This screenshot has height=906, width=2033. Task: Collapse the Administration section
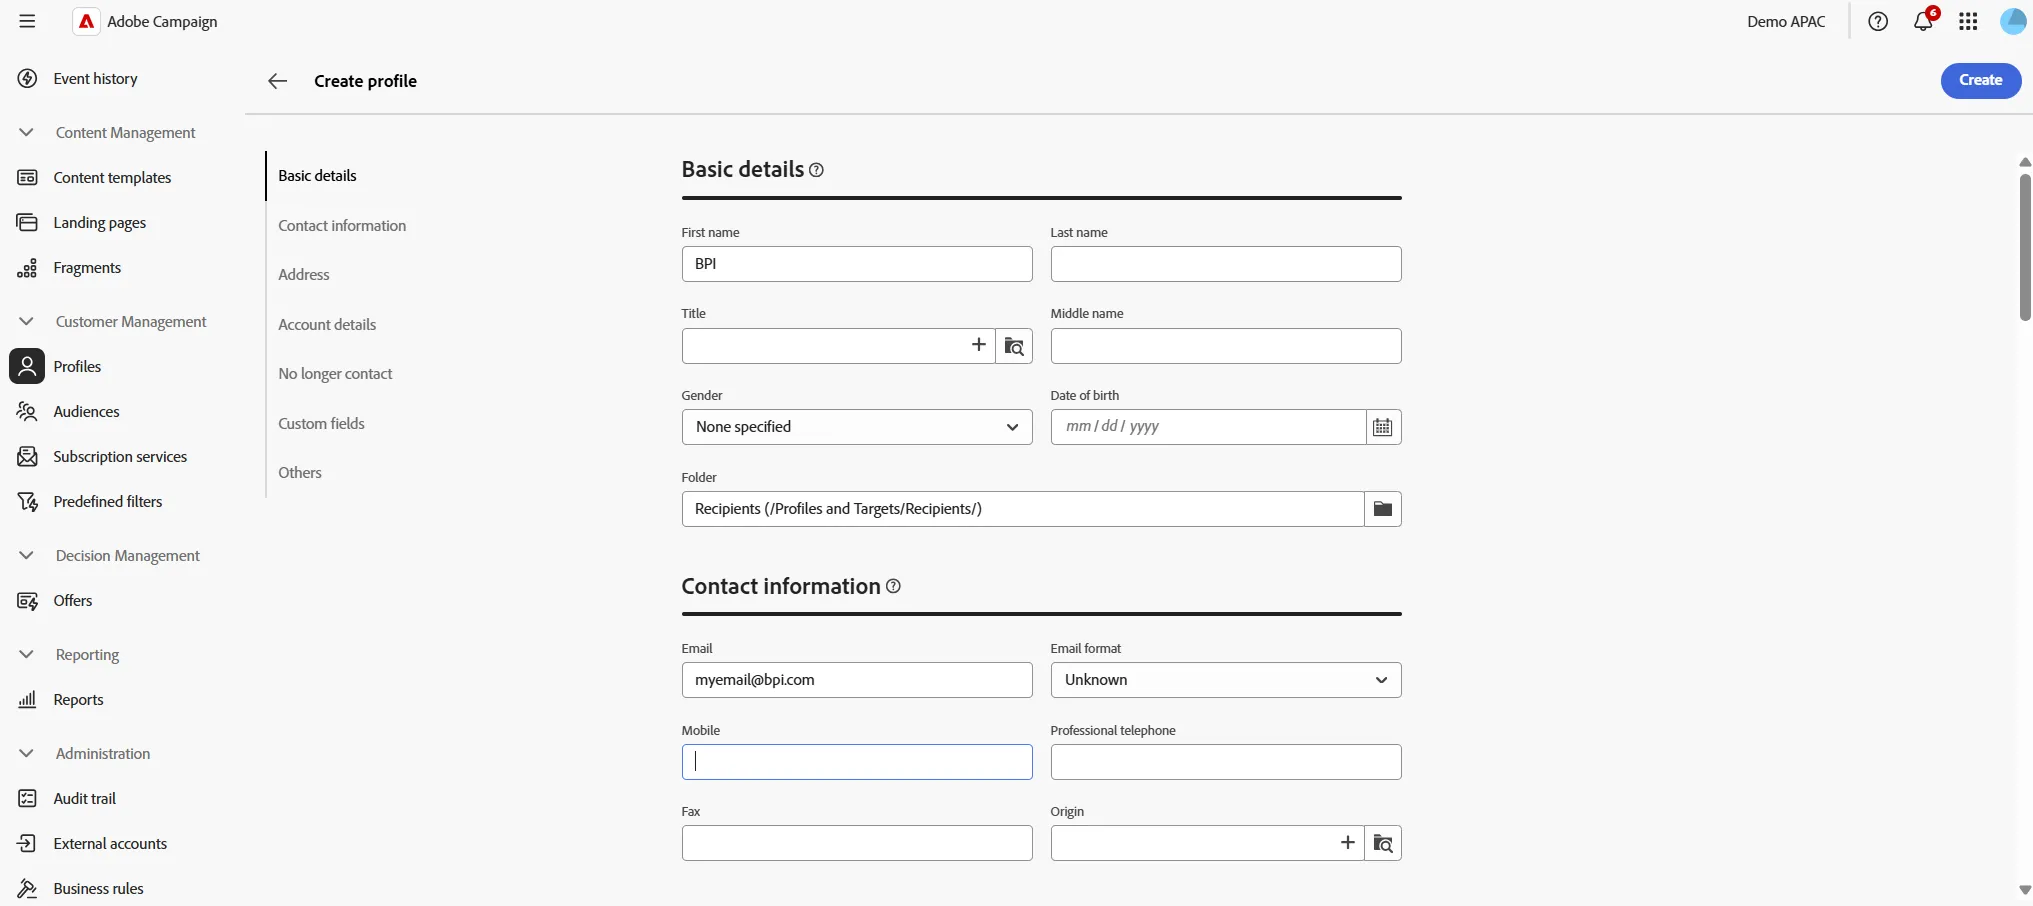pos(27,753)
